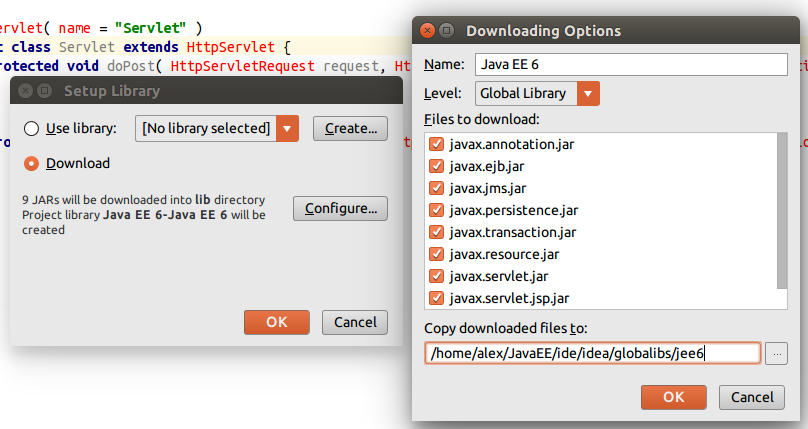This screenshot has height=429, width=808.
Task: Uncheck the javax.servlet.jar checkbox
Action: tap(436, 276)
